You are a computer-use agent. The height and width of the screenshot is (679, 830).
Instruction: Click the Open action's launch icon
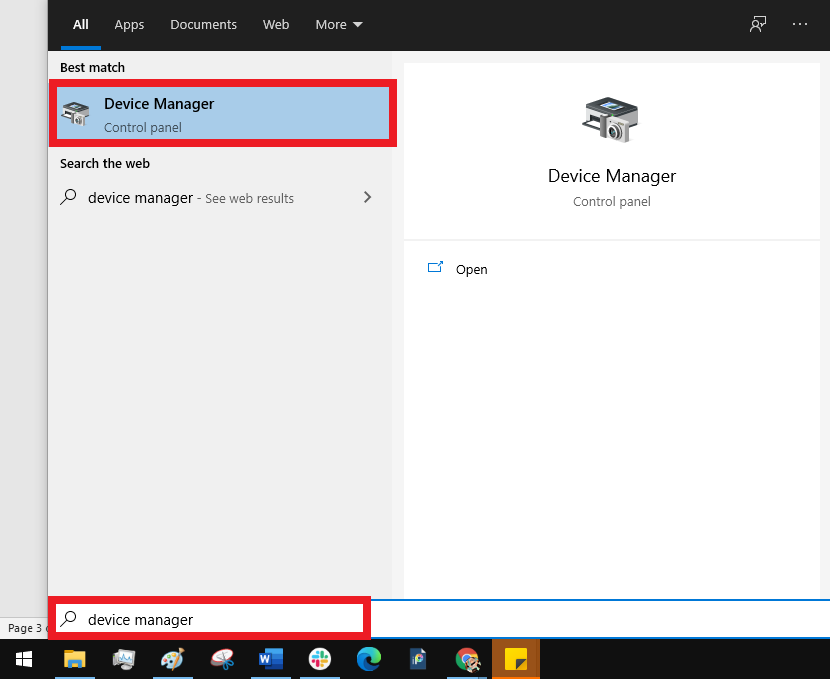pos(435,267)
